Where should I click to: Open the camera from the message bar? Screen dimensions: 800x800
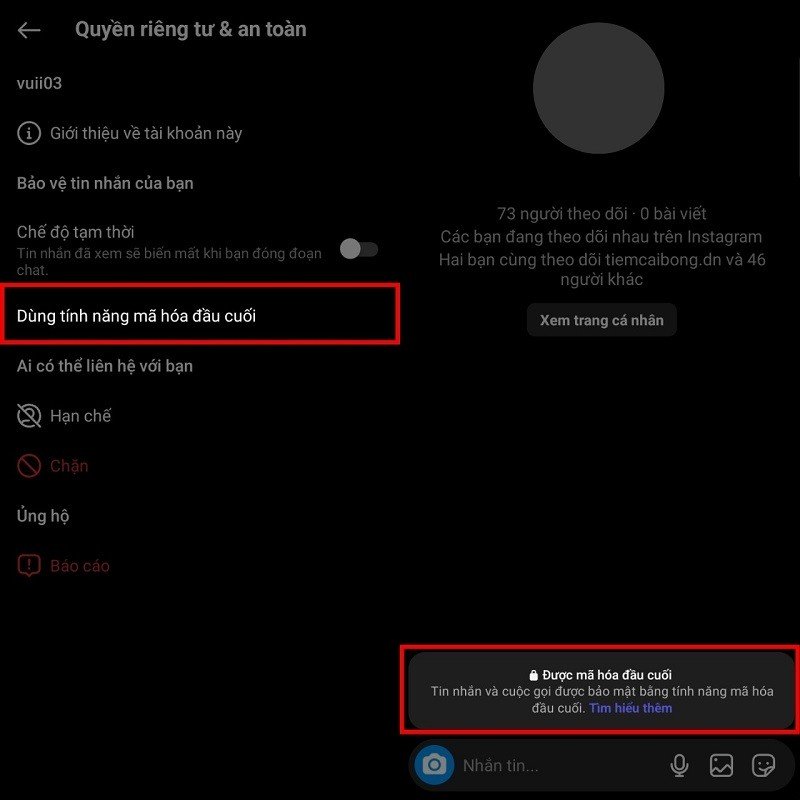434,764
